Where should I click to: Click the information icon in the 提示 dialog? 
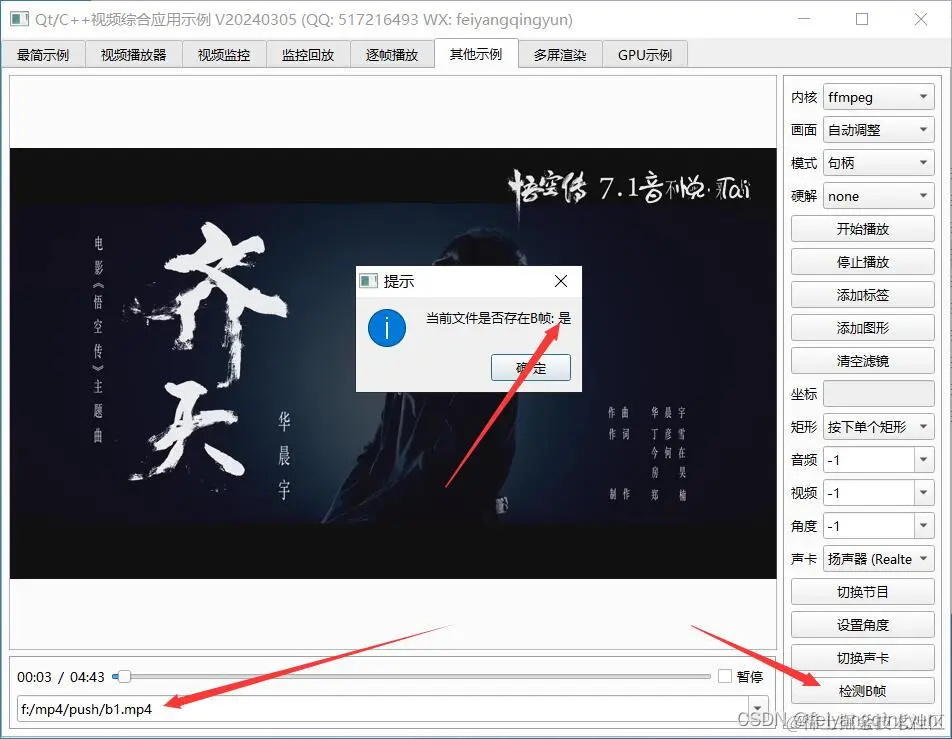point(386,328)
